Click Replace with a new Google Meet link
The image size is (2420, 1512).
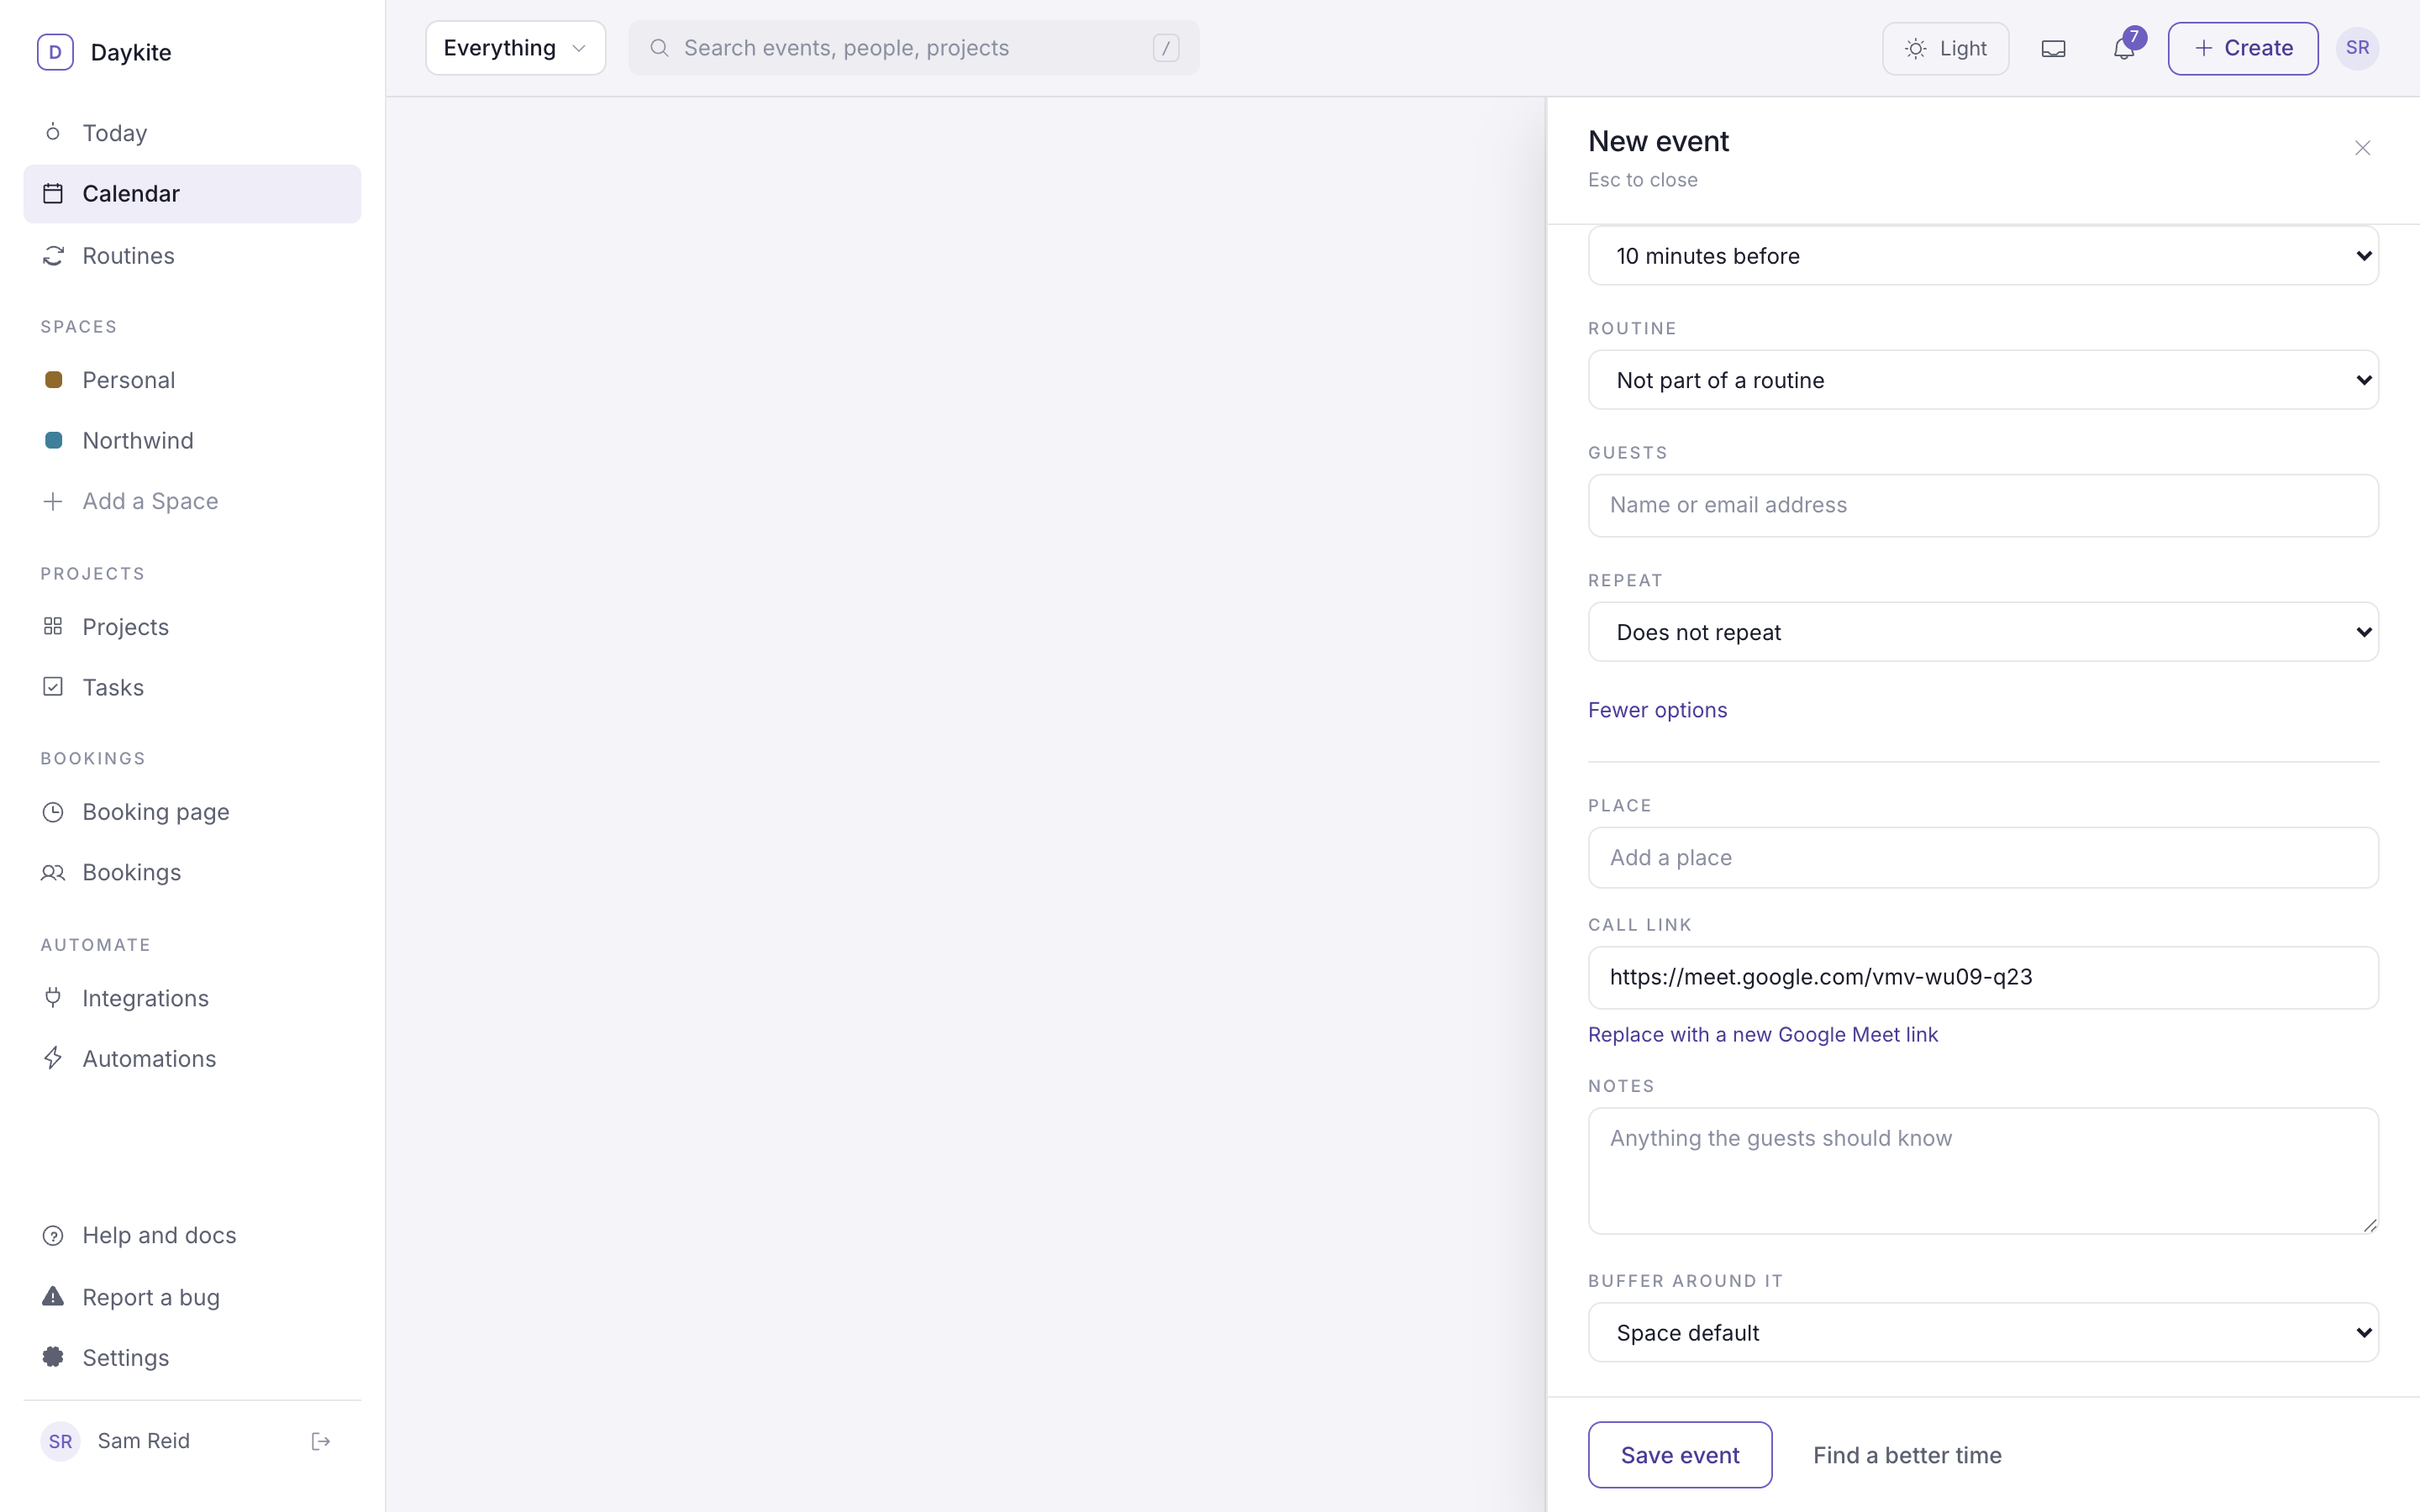click(x=1763, y=1035)
